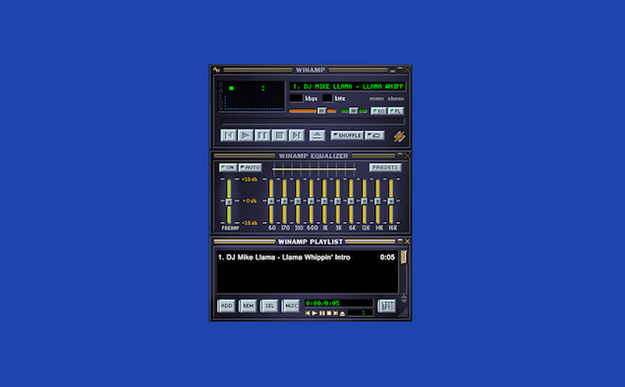Viewport: 625px width, 387px height.
Task: Toggle Repeat mode button
Action: (x=375, y=136)
